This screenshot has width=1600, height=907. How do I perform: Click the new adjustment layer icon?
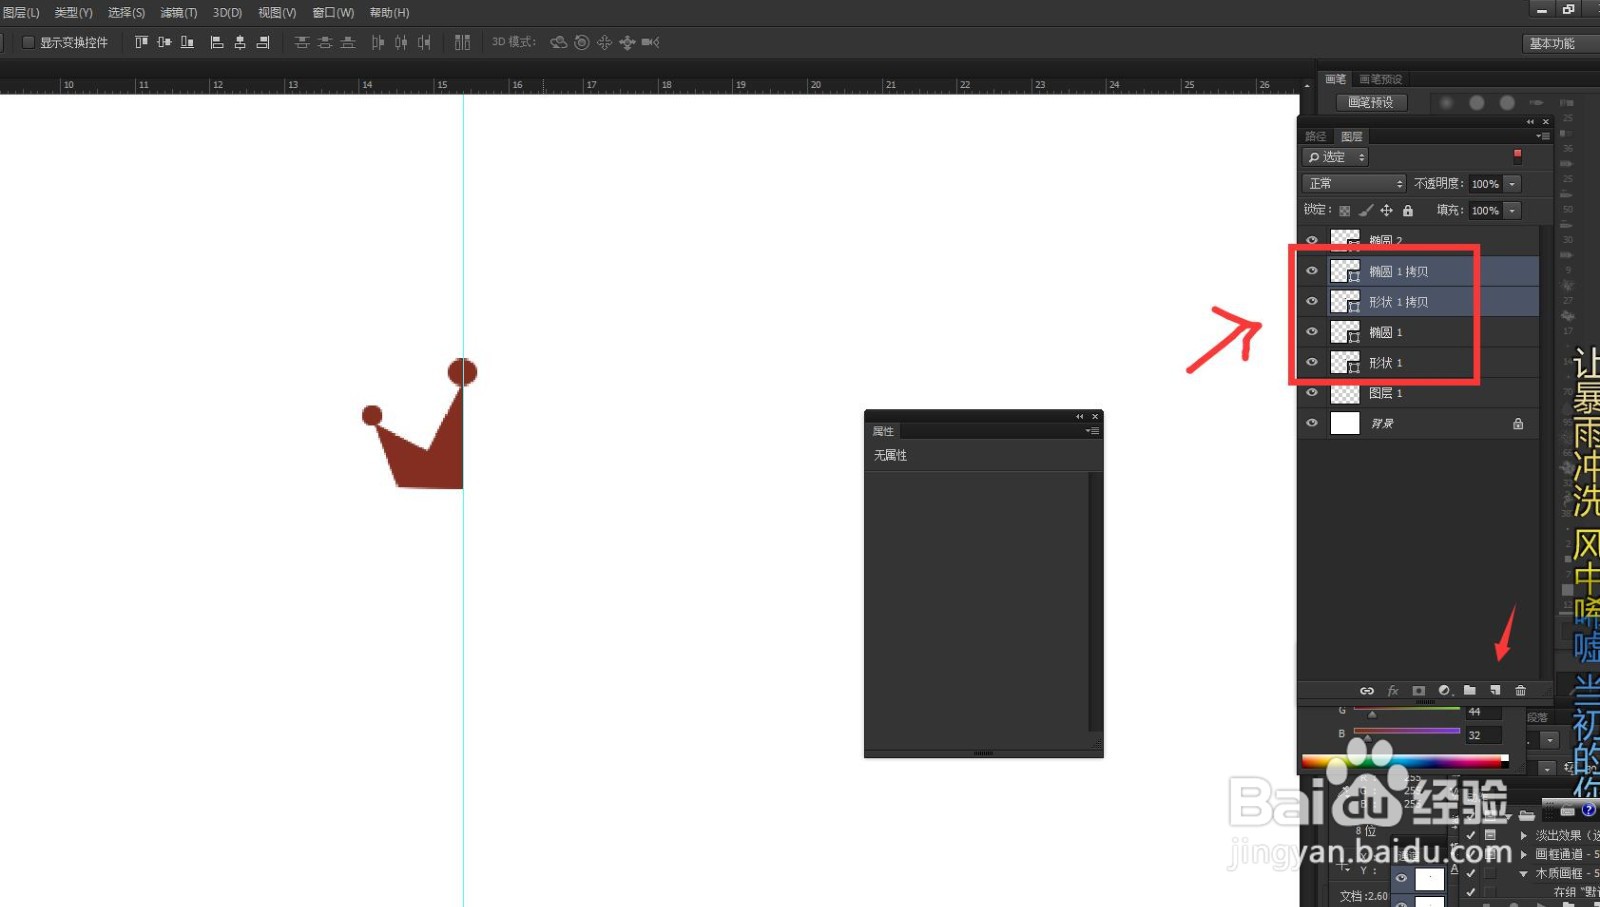coord(1444,691)
